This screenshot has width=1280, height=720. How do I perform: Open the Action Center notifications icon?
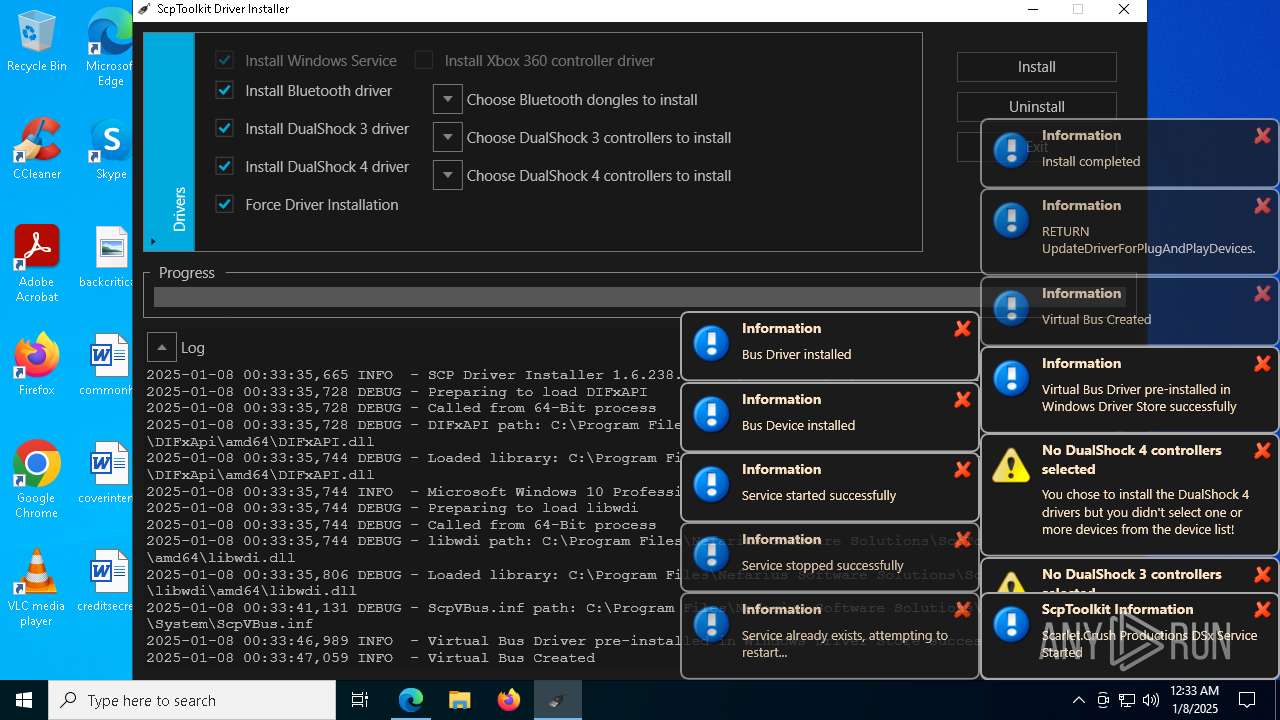tap(1247, 700)
